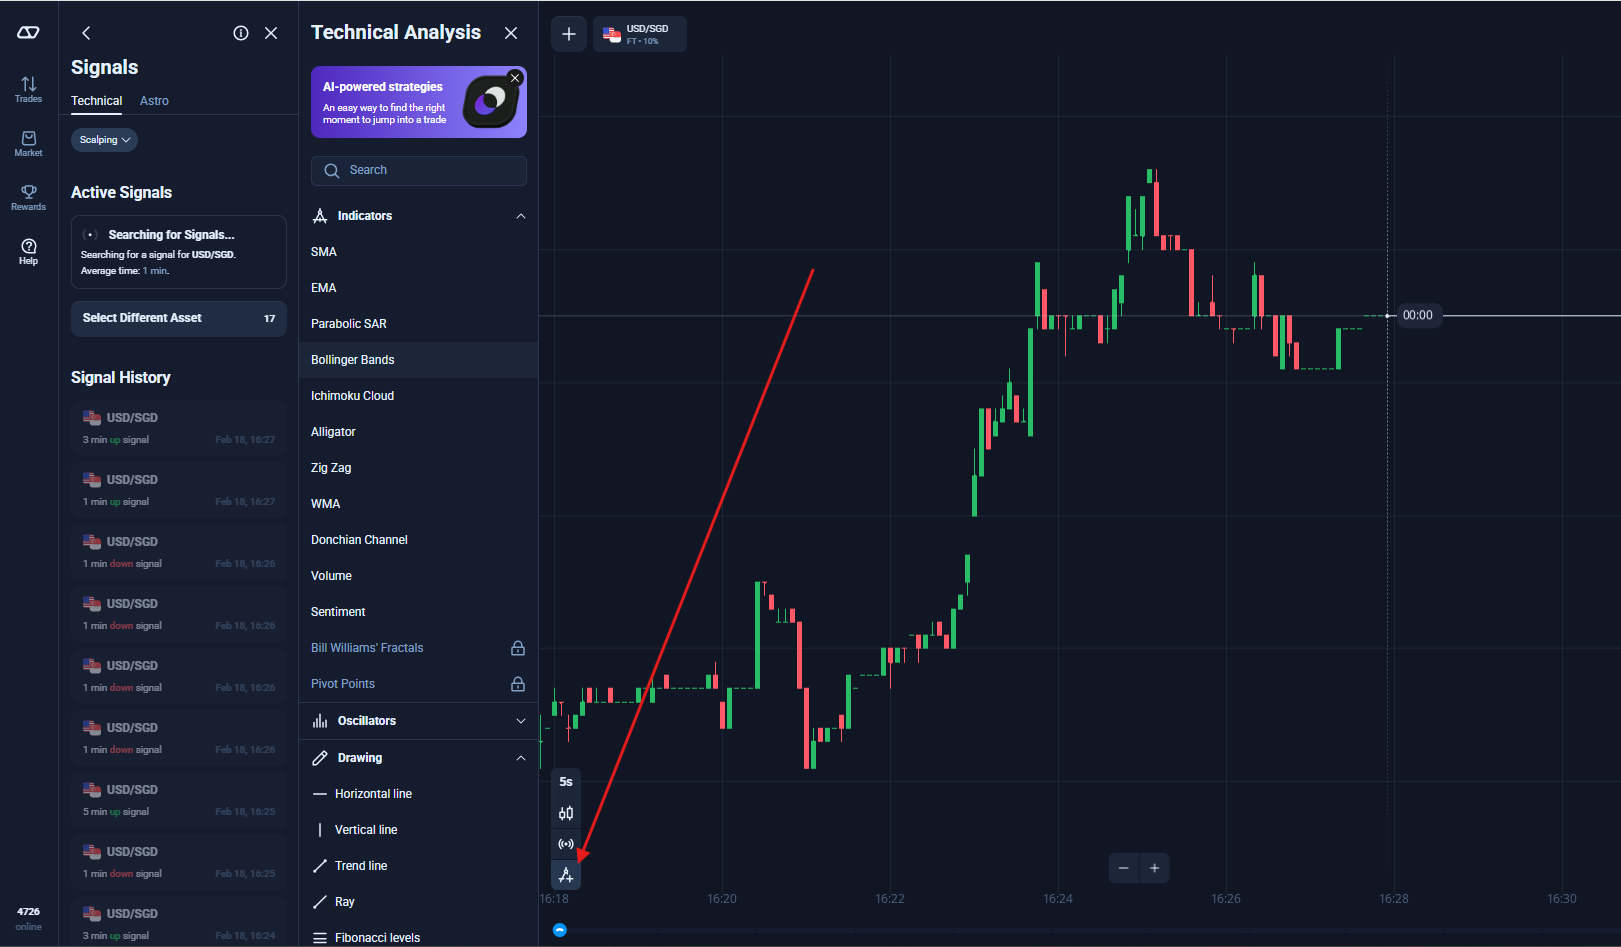Click the platform logo icon
The width and height of the screenshot is (1621, 947).
28,33
